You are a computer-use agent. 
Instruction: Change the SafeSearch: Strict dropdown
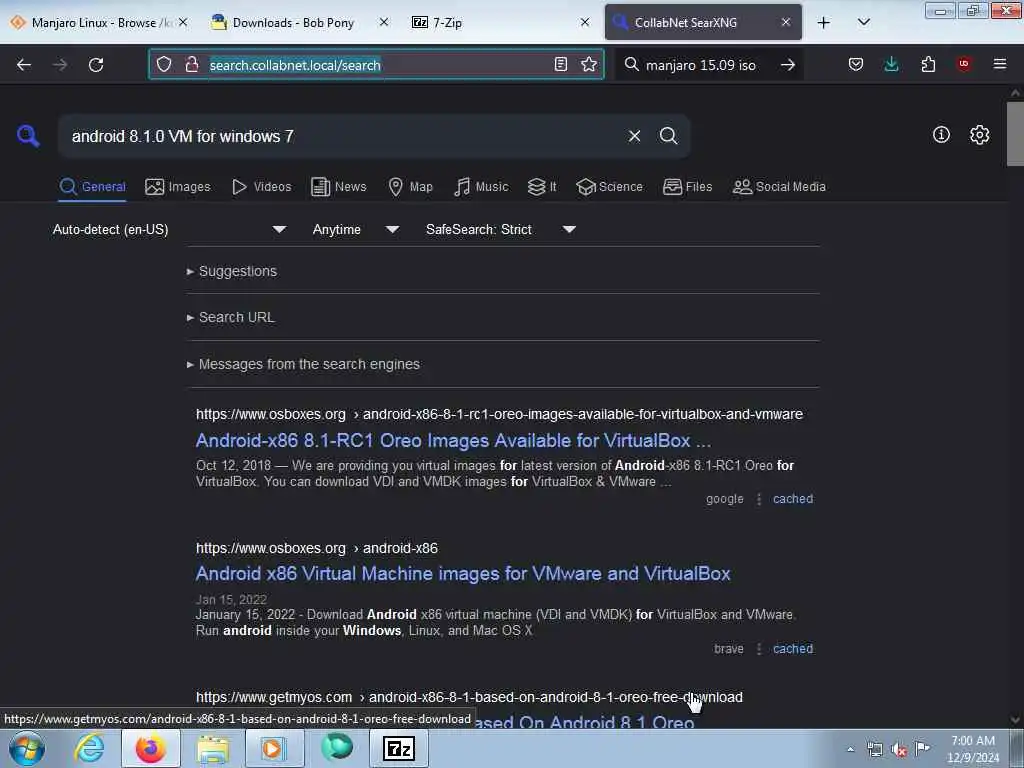[x=500, y=229]
